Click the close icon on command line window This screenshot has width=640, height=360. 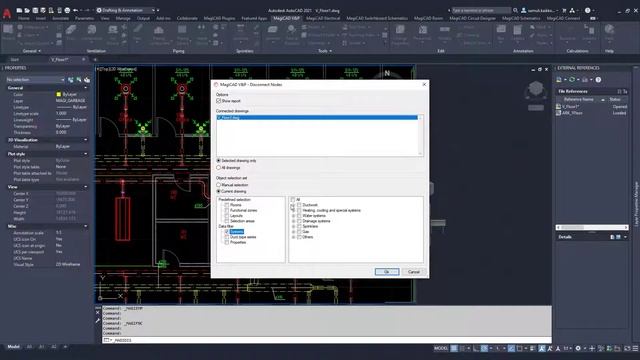[x=98, y=313]
